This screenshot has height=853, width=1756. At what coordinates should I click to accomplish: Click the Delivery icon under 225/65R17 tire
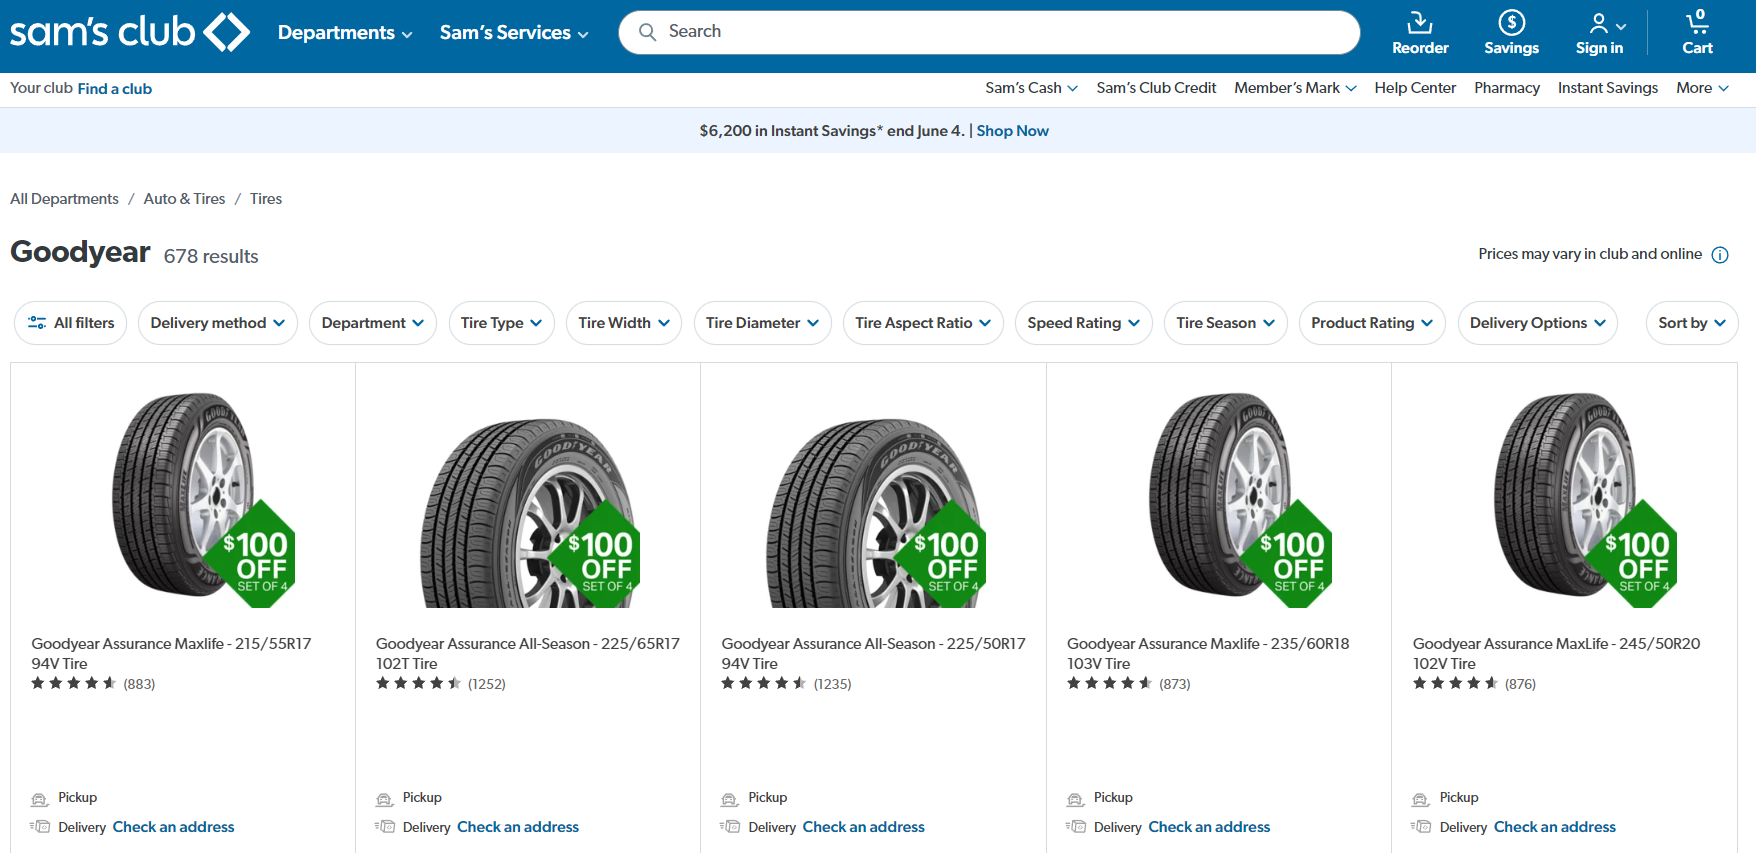pos(385,827)
